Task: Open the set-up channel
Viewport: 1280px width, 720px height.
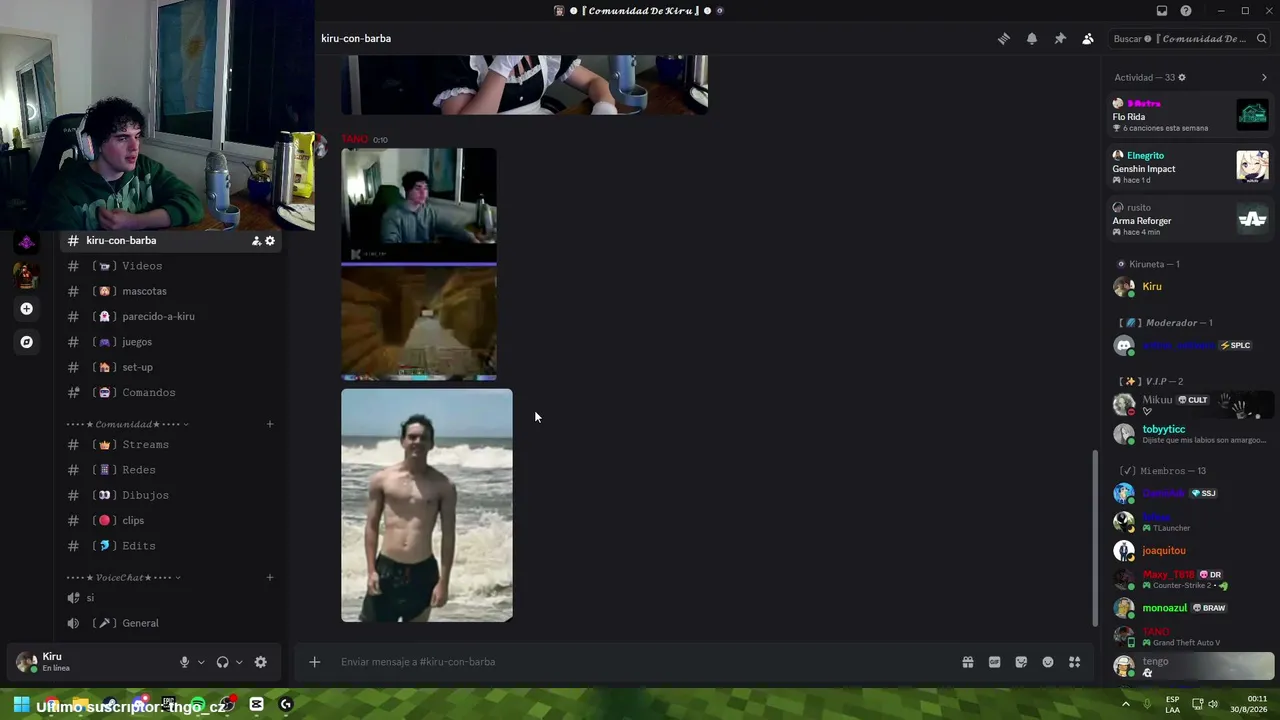Action: point(170,367)
